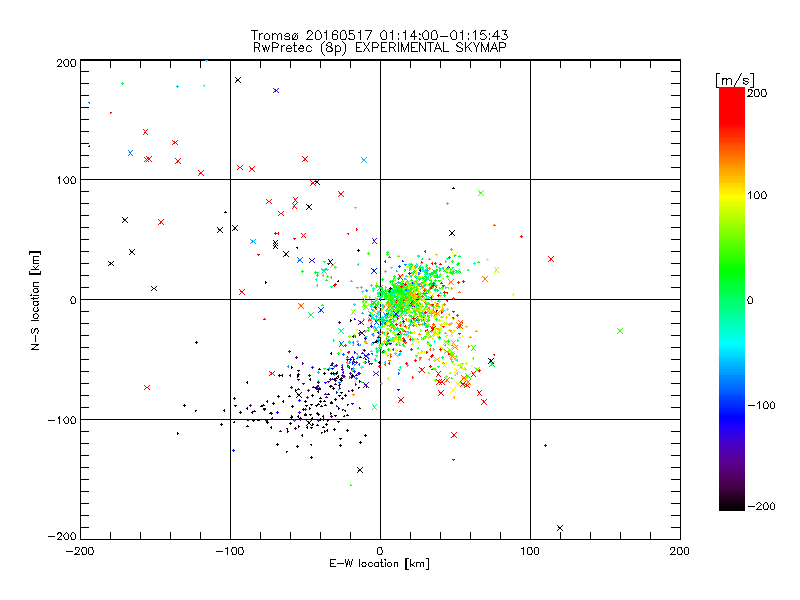Screen dimensions: 800x600
Task: Click the -200 tick label on the colorbar
Action: 762,506
